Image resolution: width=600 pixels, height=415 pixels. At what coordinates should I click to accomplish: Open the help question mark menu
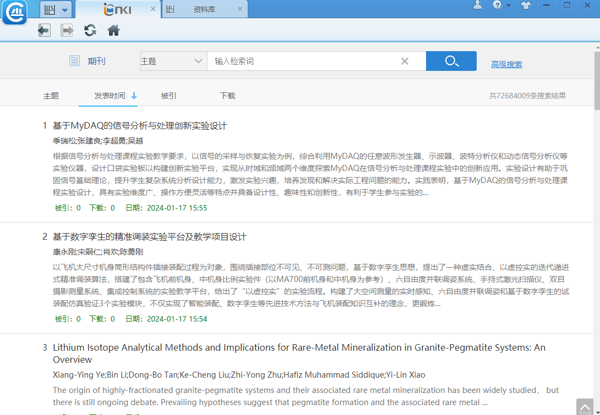pyautogui.click(x=498, y=6)
